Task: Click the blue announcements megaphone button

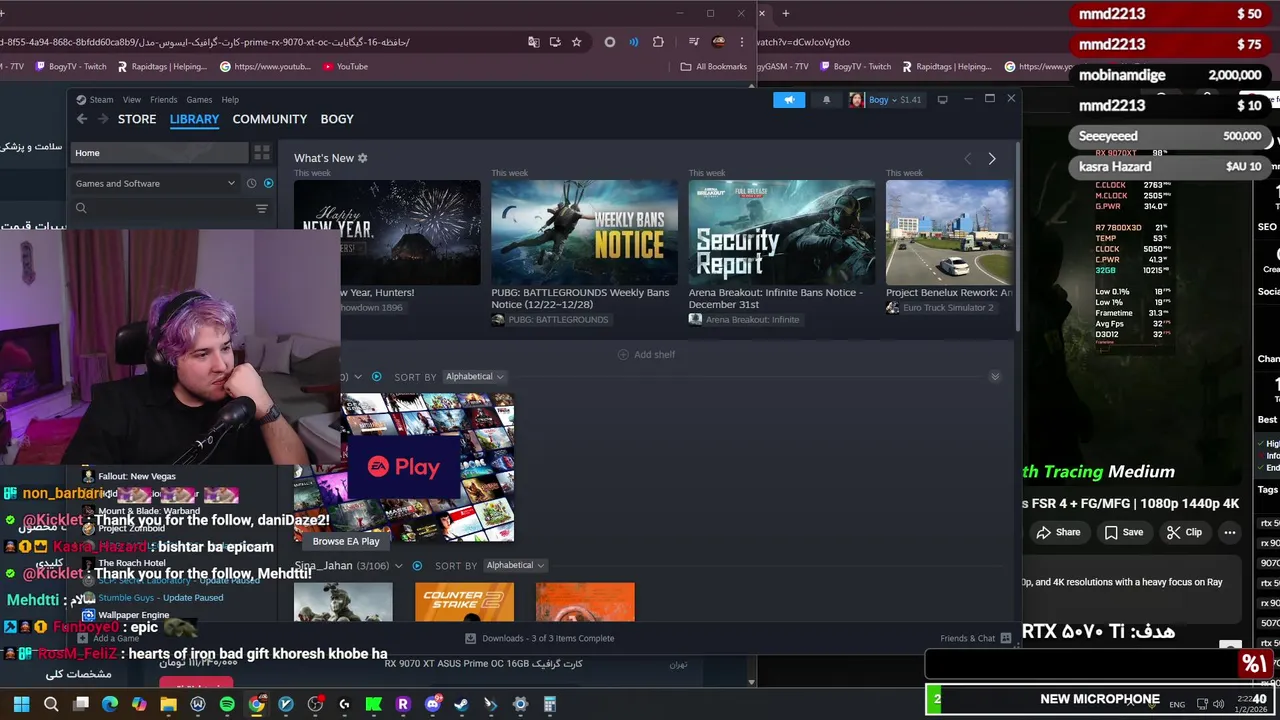Action: [x=789, y=100]
